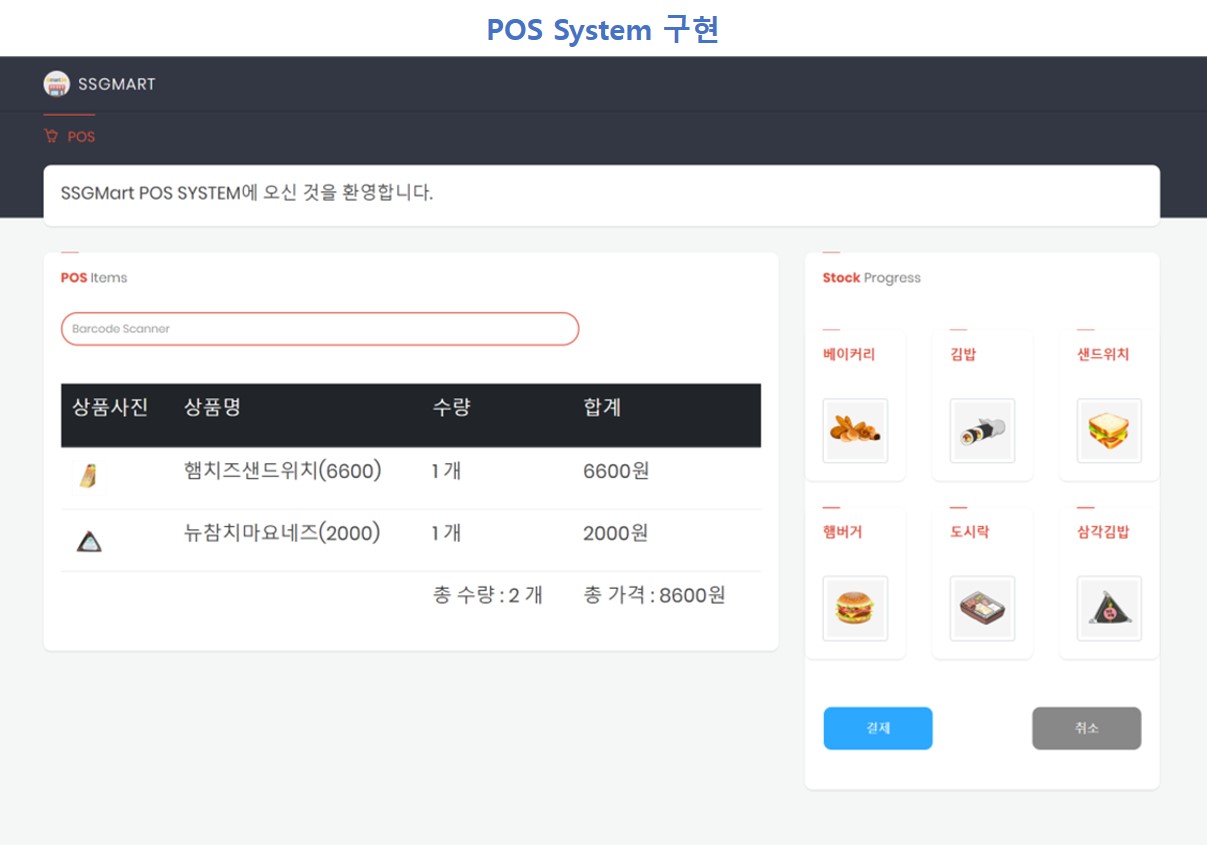Click the SSGMART brand text
The width and height of the screenshot is (1207, 845).
117,84
